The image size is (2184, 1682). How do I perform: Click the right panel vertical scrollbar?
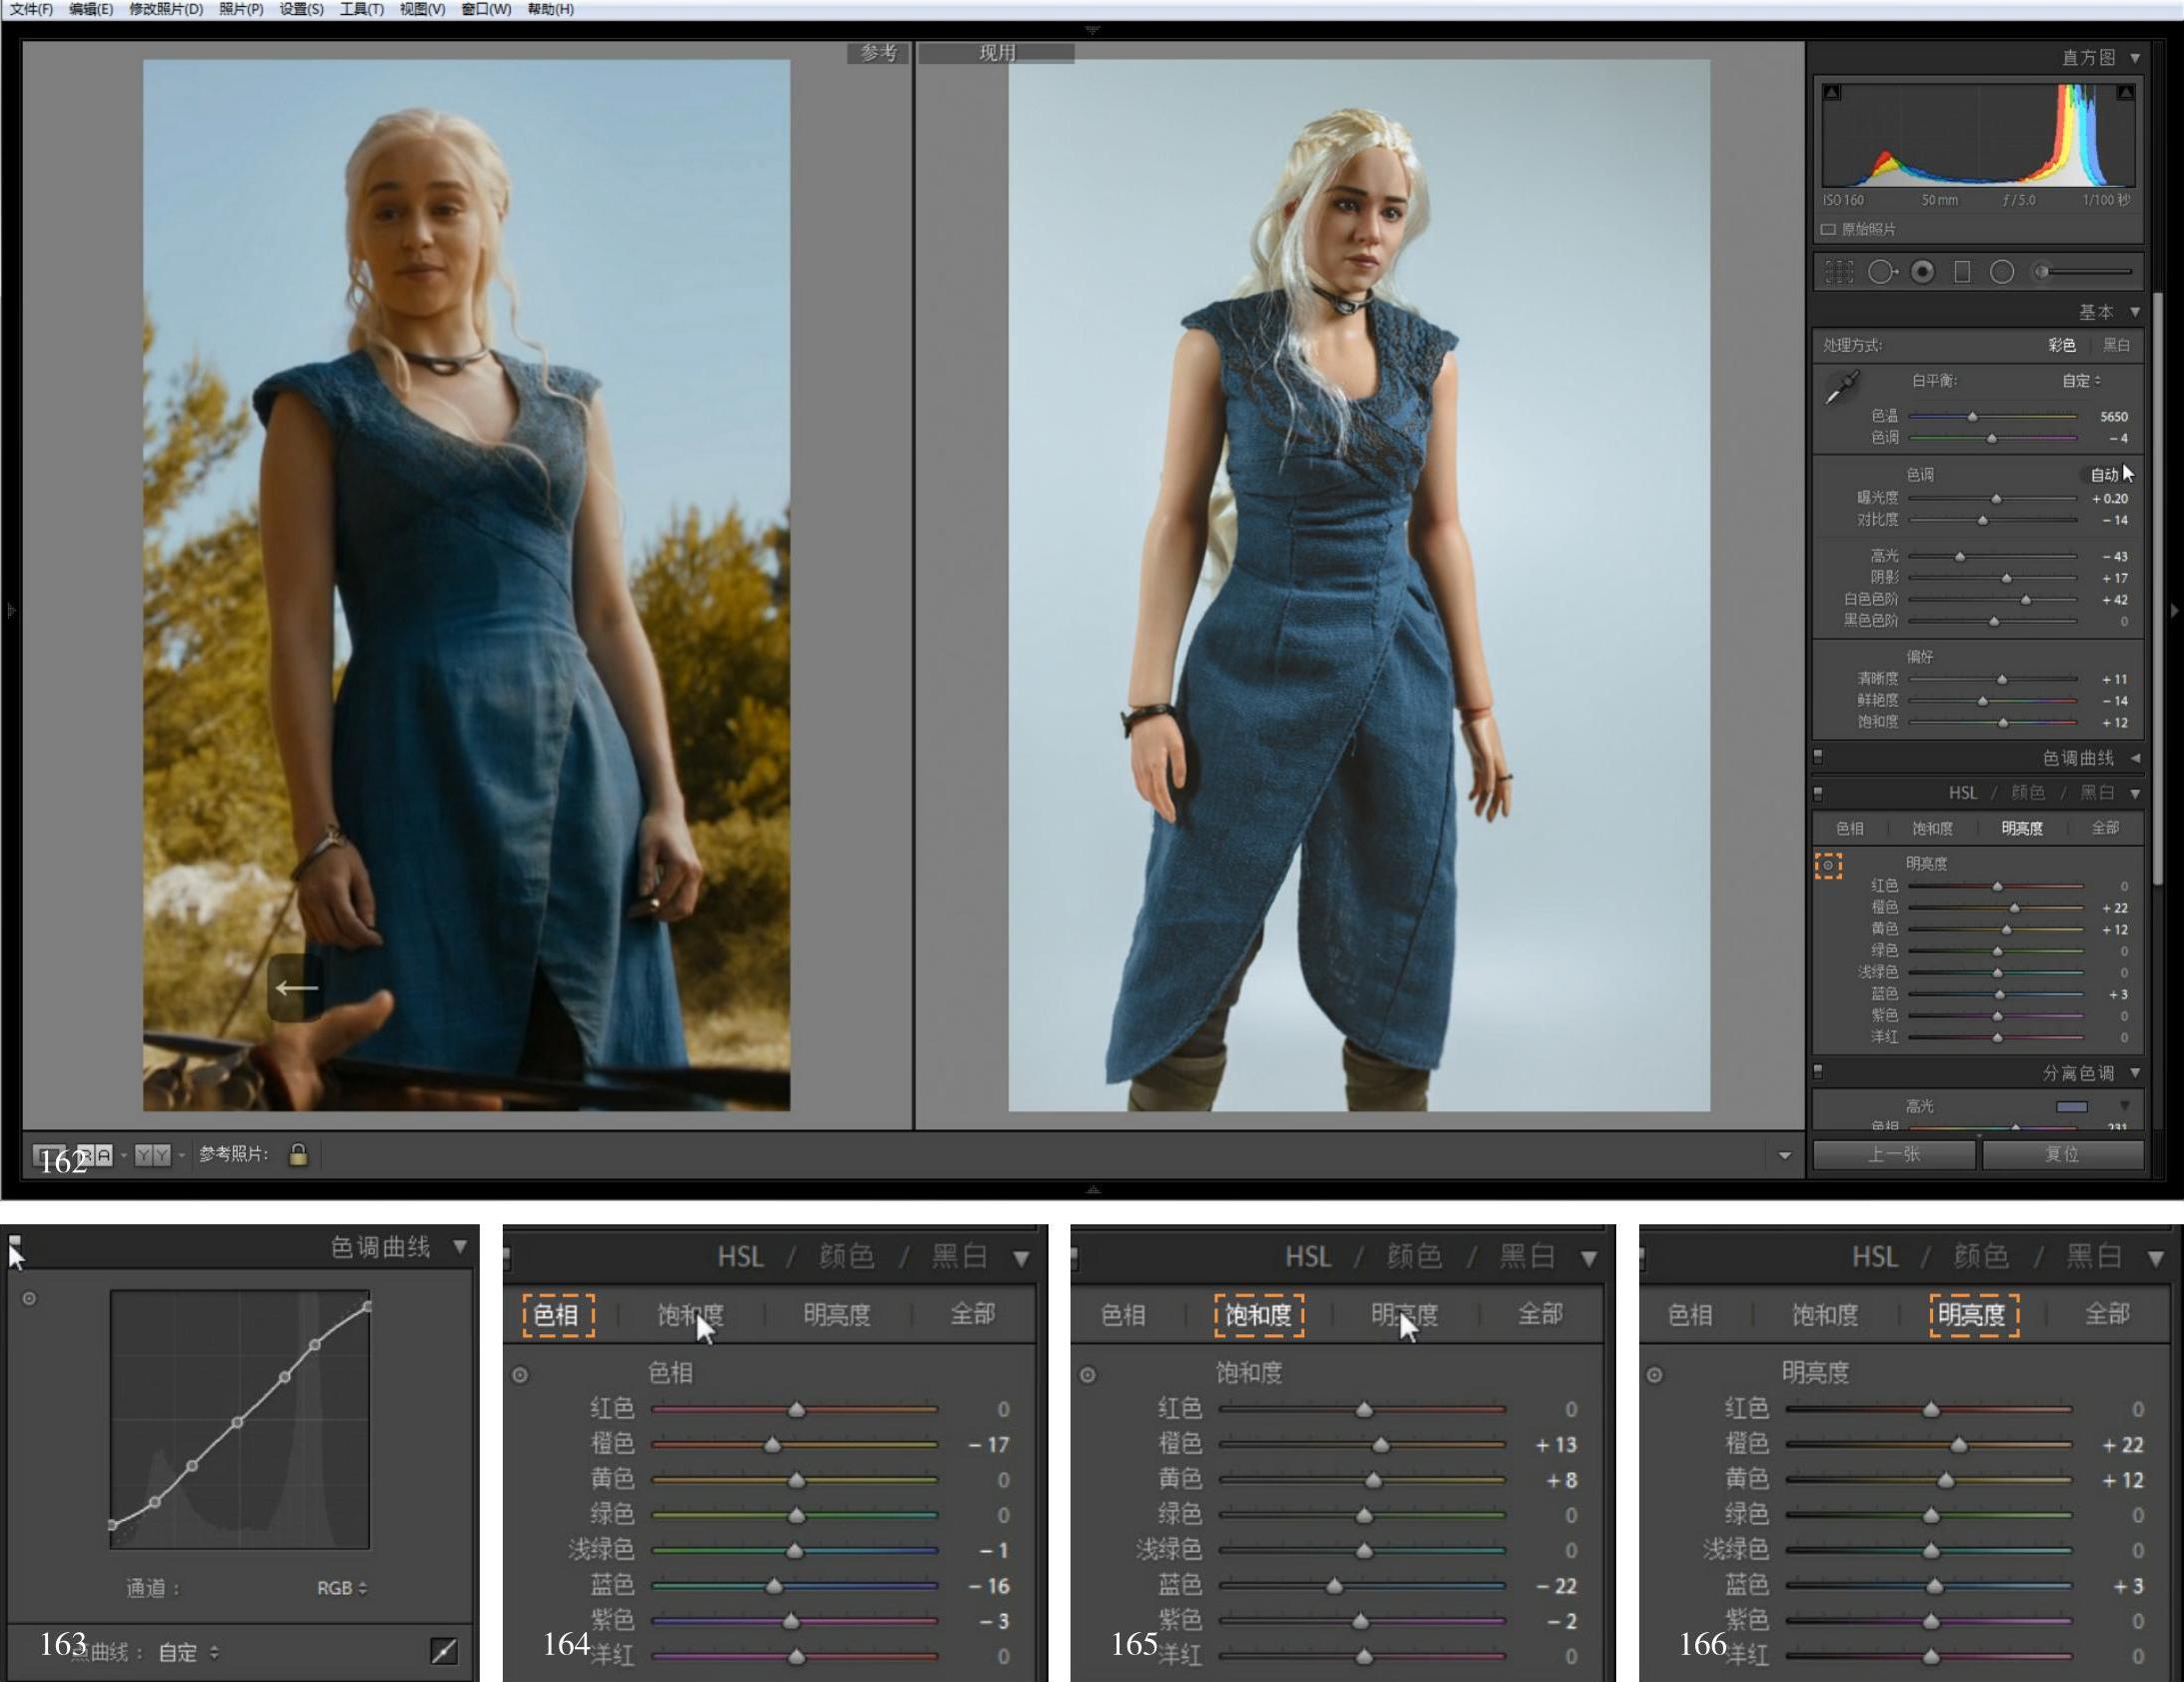(2158, 590)
